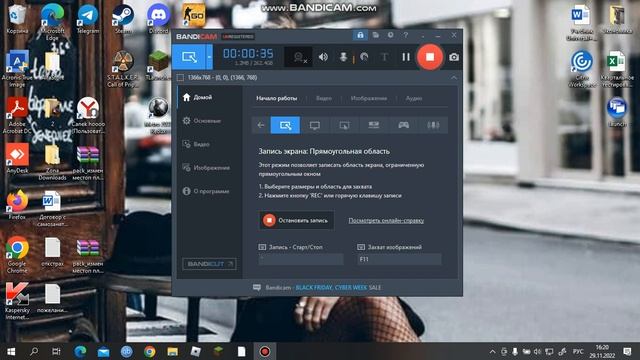Image resolution: width=640 pixels, height=360 pixels.
Task: Toggle the mouse cursor effects icon
Action: (x=364, y=57)
